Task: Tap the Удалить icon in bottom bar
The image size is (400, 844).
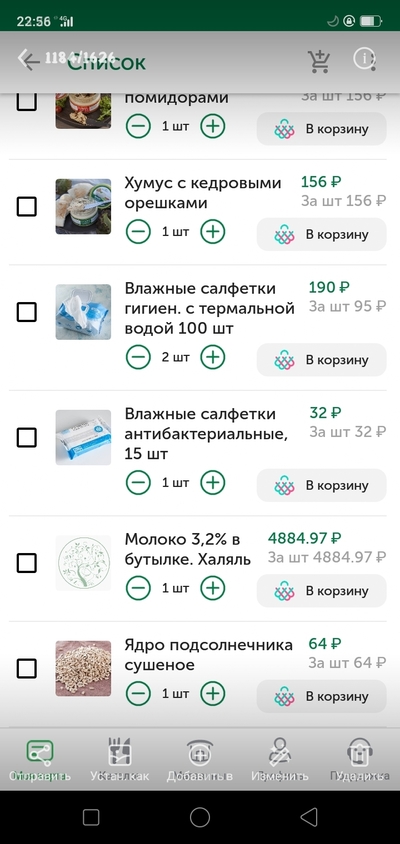Action: pyautogui.click(x=359, y=759)
